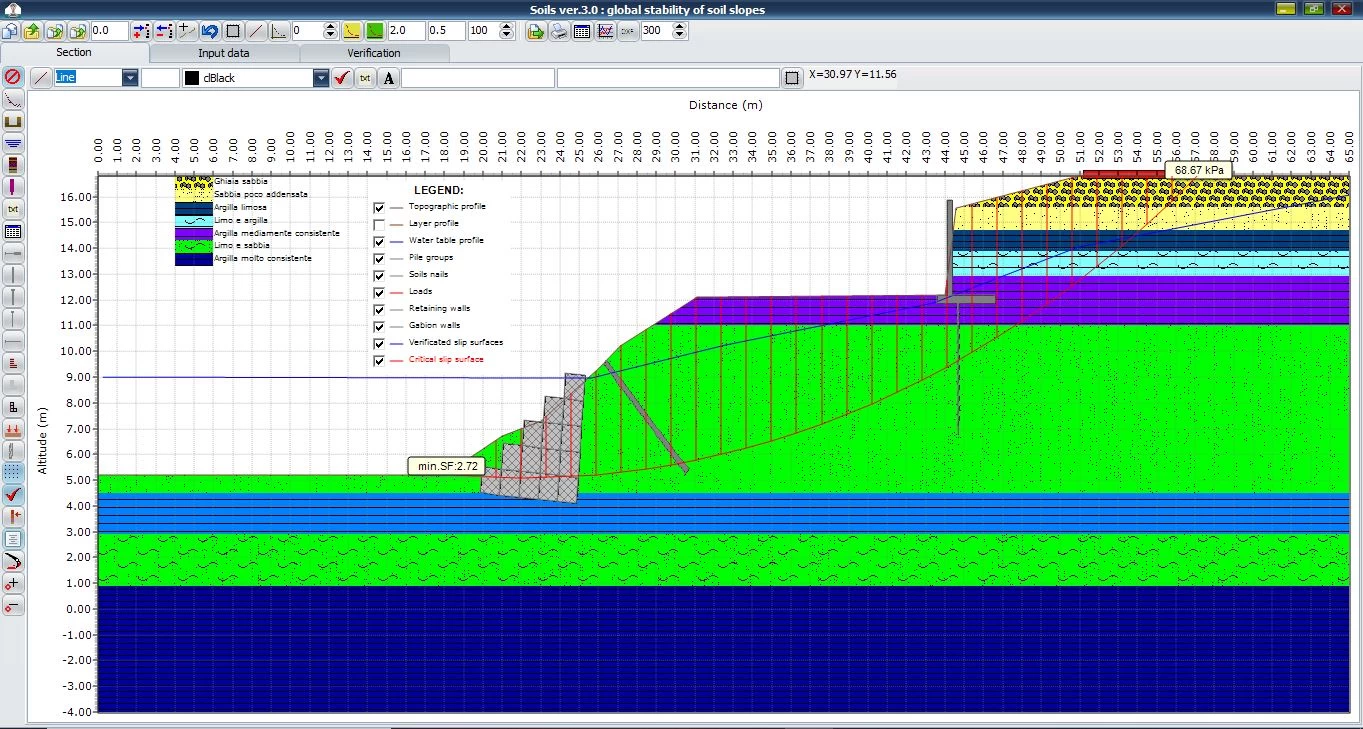Click the blue Undo arrow icon
The height and width of the screenshot is (729, 1363).
click(x=210, y=31)
